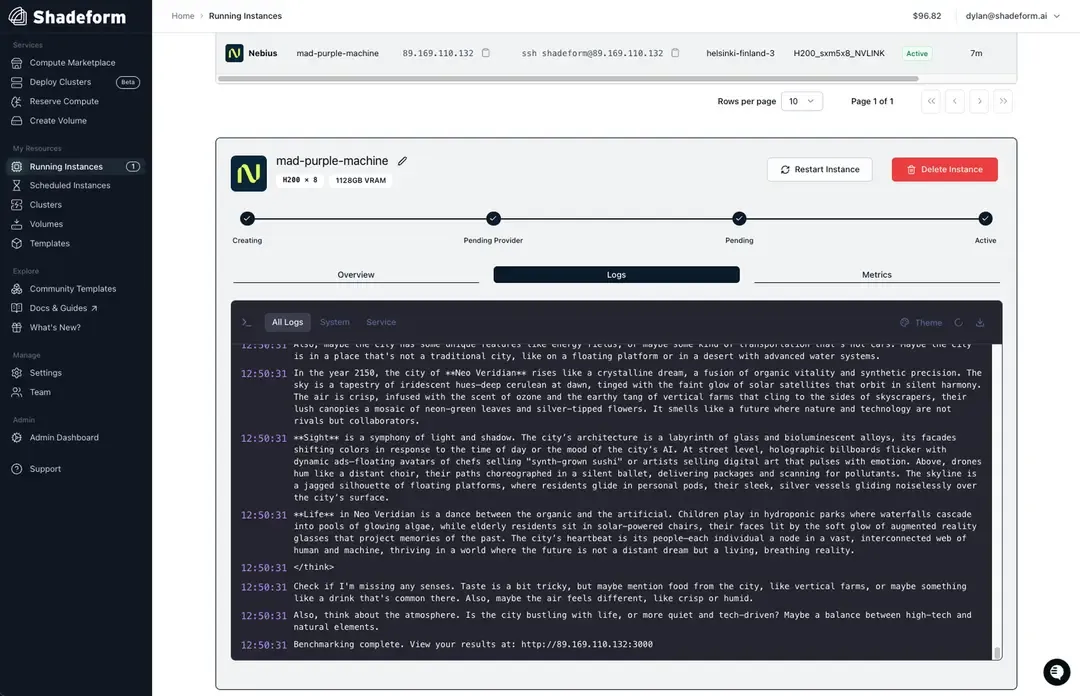Download the logs using download icon
Screen dimensions: 1080x696
(x=980, y=323)
